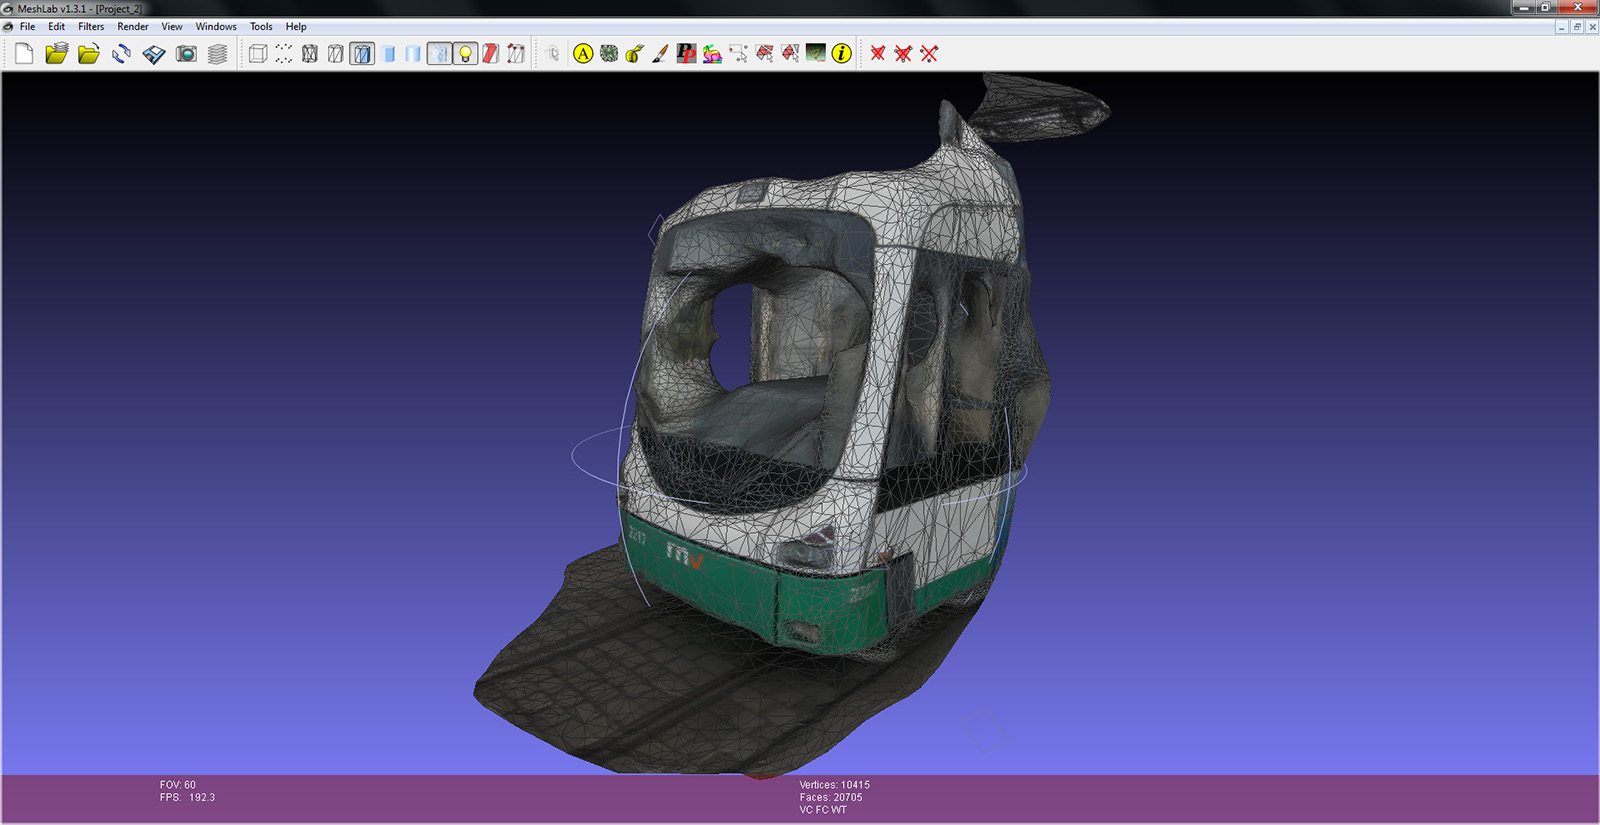Viewport: 1600px width, 825px height.
Task: Toggle selected face rendering red icon
Action: [490, 54]
